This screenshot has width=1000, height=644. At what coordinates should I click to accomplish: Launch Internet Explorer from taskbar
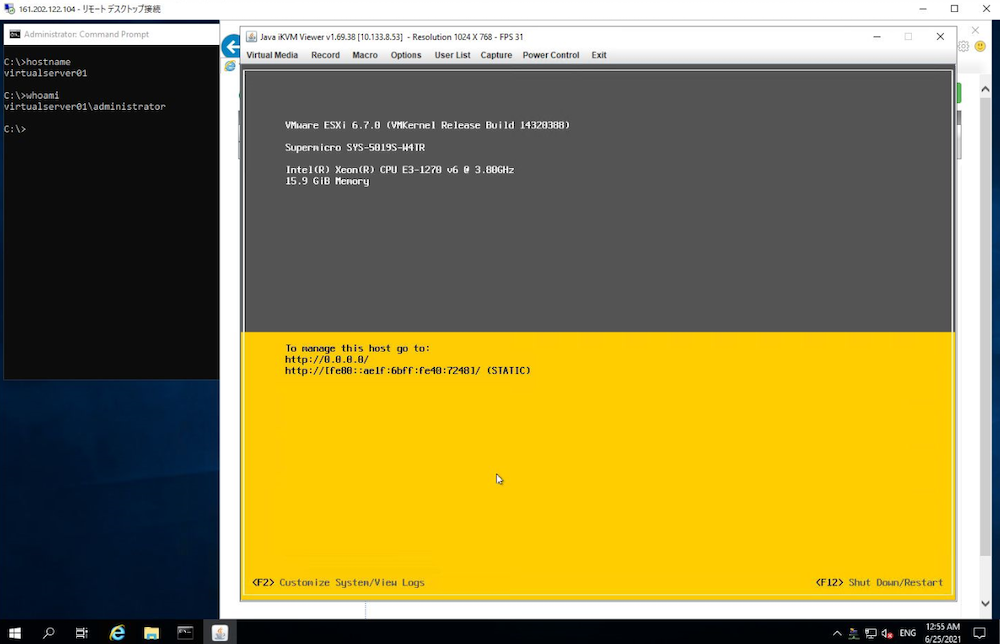(x=117, y=633)
